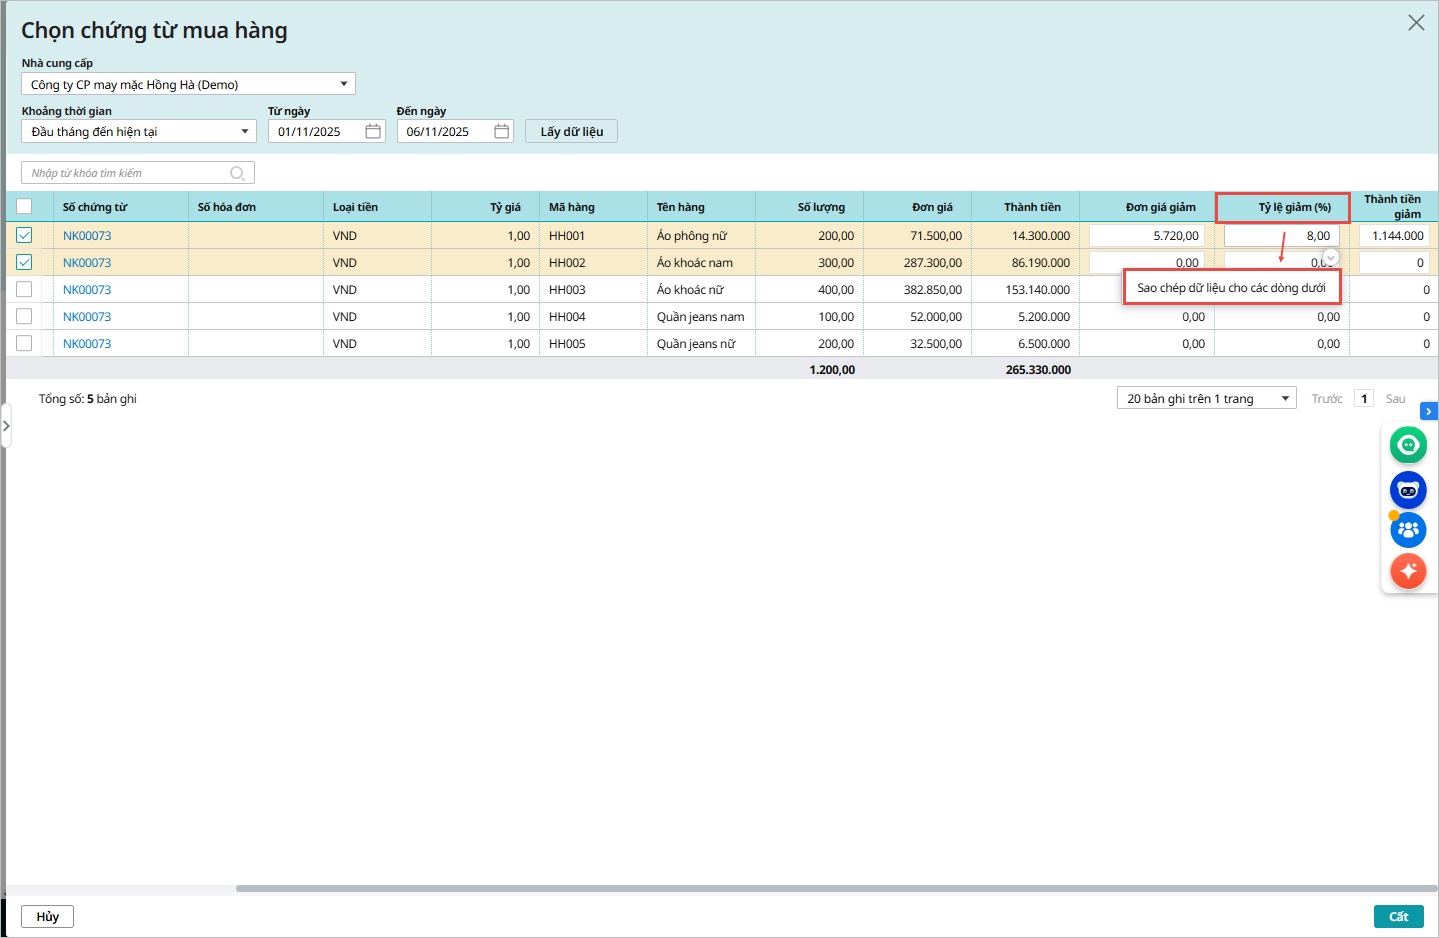The height and width of the screenshot is (938, 1439).
Task: Choose 'Sao chép dữ liệu cho các dòng dưới'
Action: click(1231, 288)
